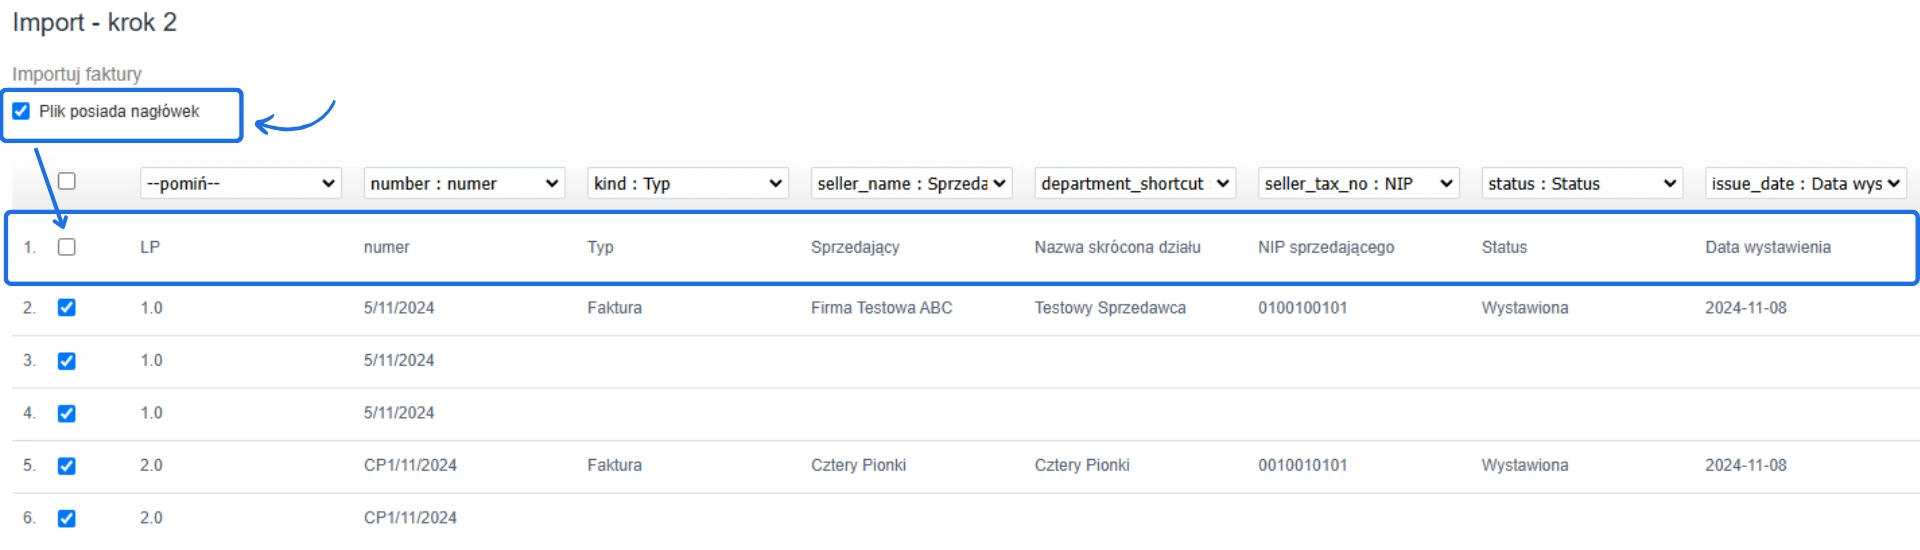Image resolution: width=1920 pixels, height=550 pixels.
Task: Click 'Firma Testowa ABC' seller cell
Action: [881, 308]
